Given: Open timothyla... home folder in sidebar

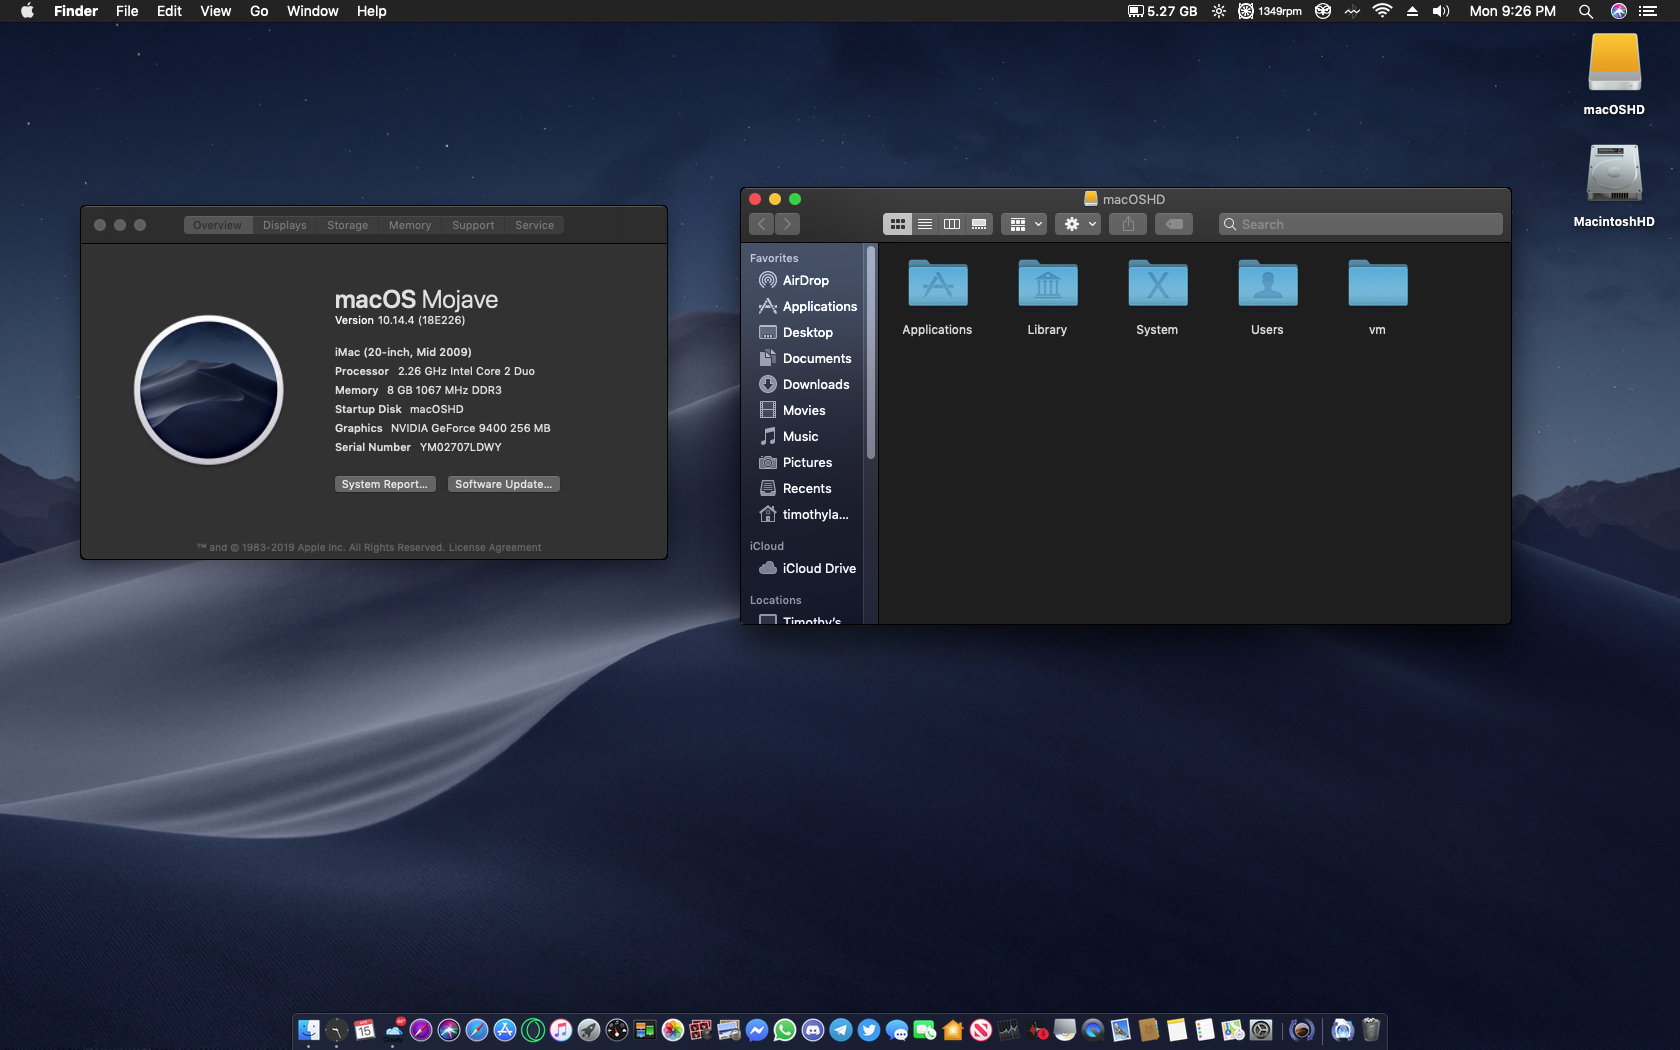Looking at the screenshot, I should coord(803,515).
